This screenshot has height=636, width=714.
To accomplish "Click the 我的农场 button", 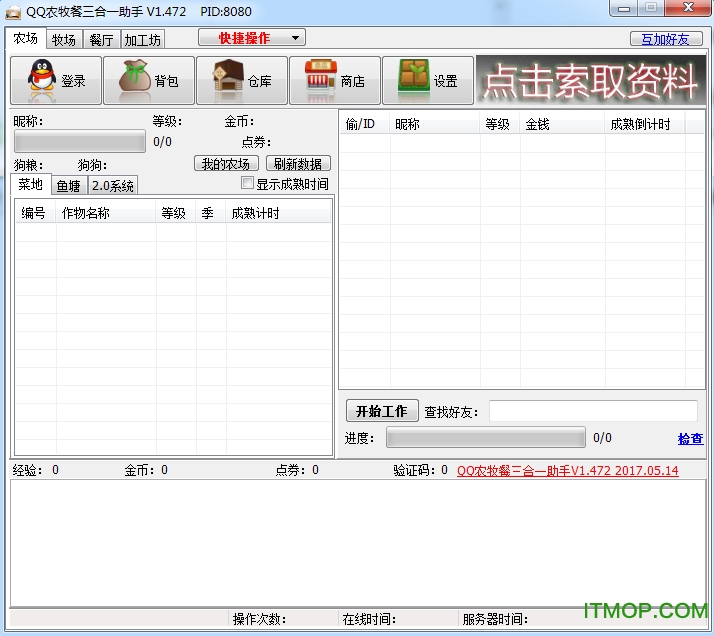I will coord(226,164).
